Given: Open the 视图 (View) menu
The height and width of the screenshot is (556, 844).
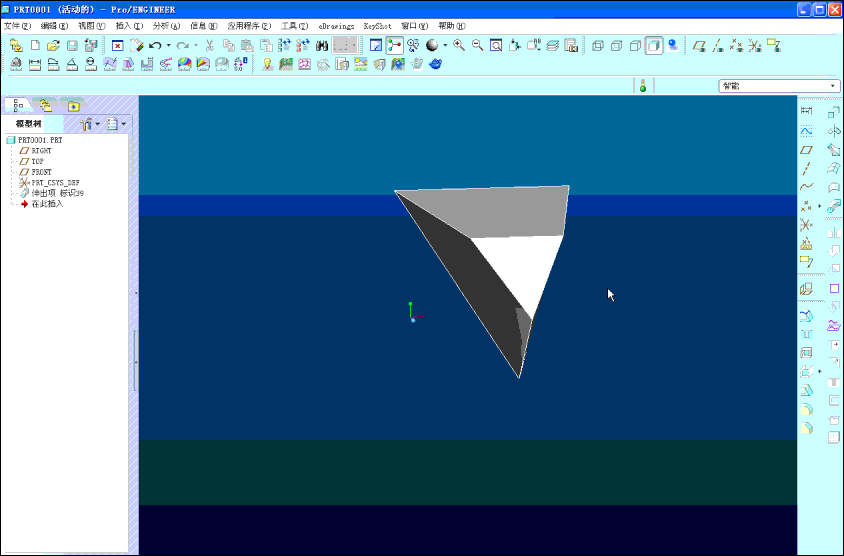Looking at the screenshot, I should click(x=92, y=26).
